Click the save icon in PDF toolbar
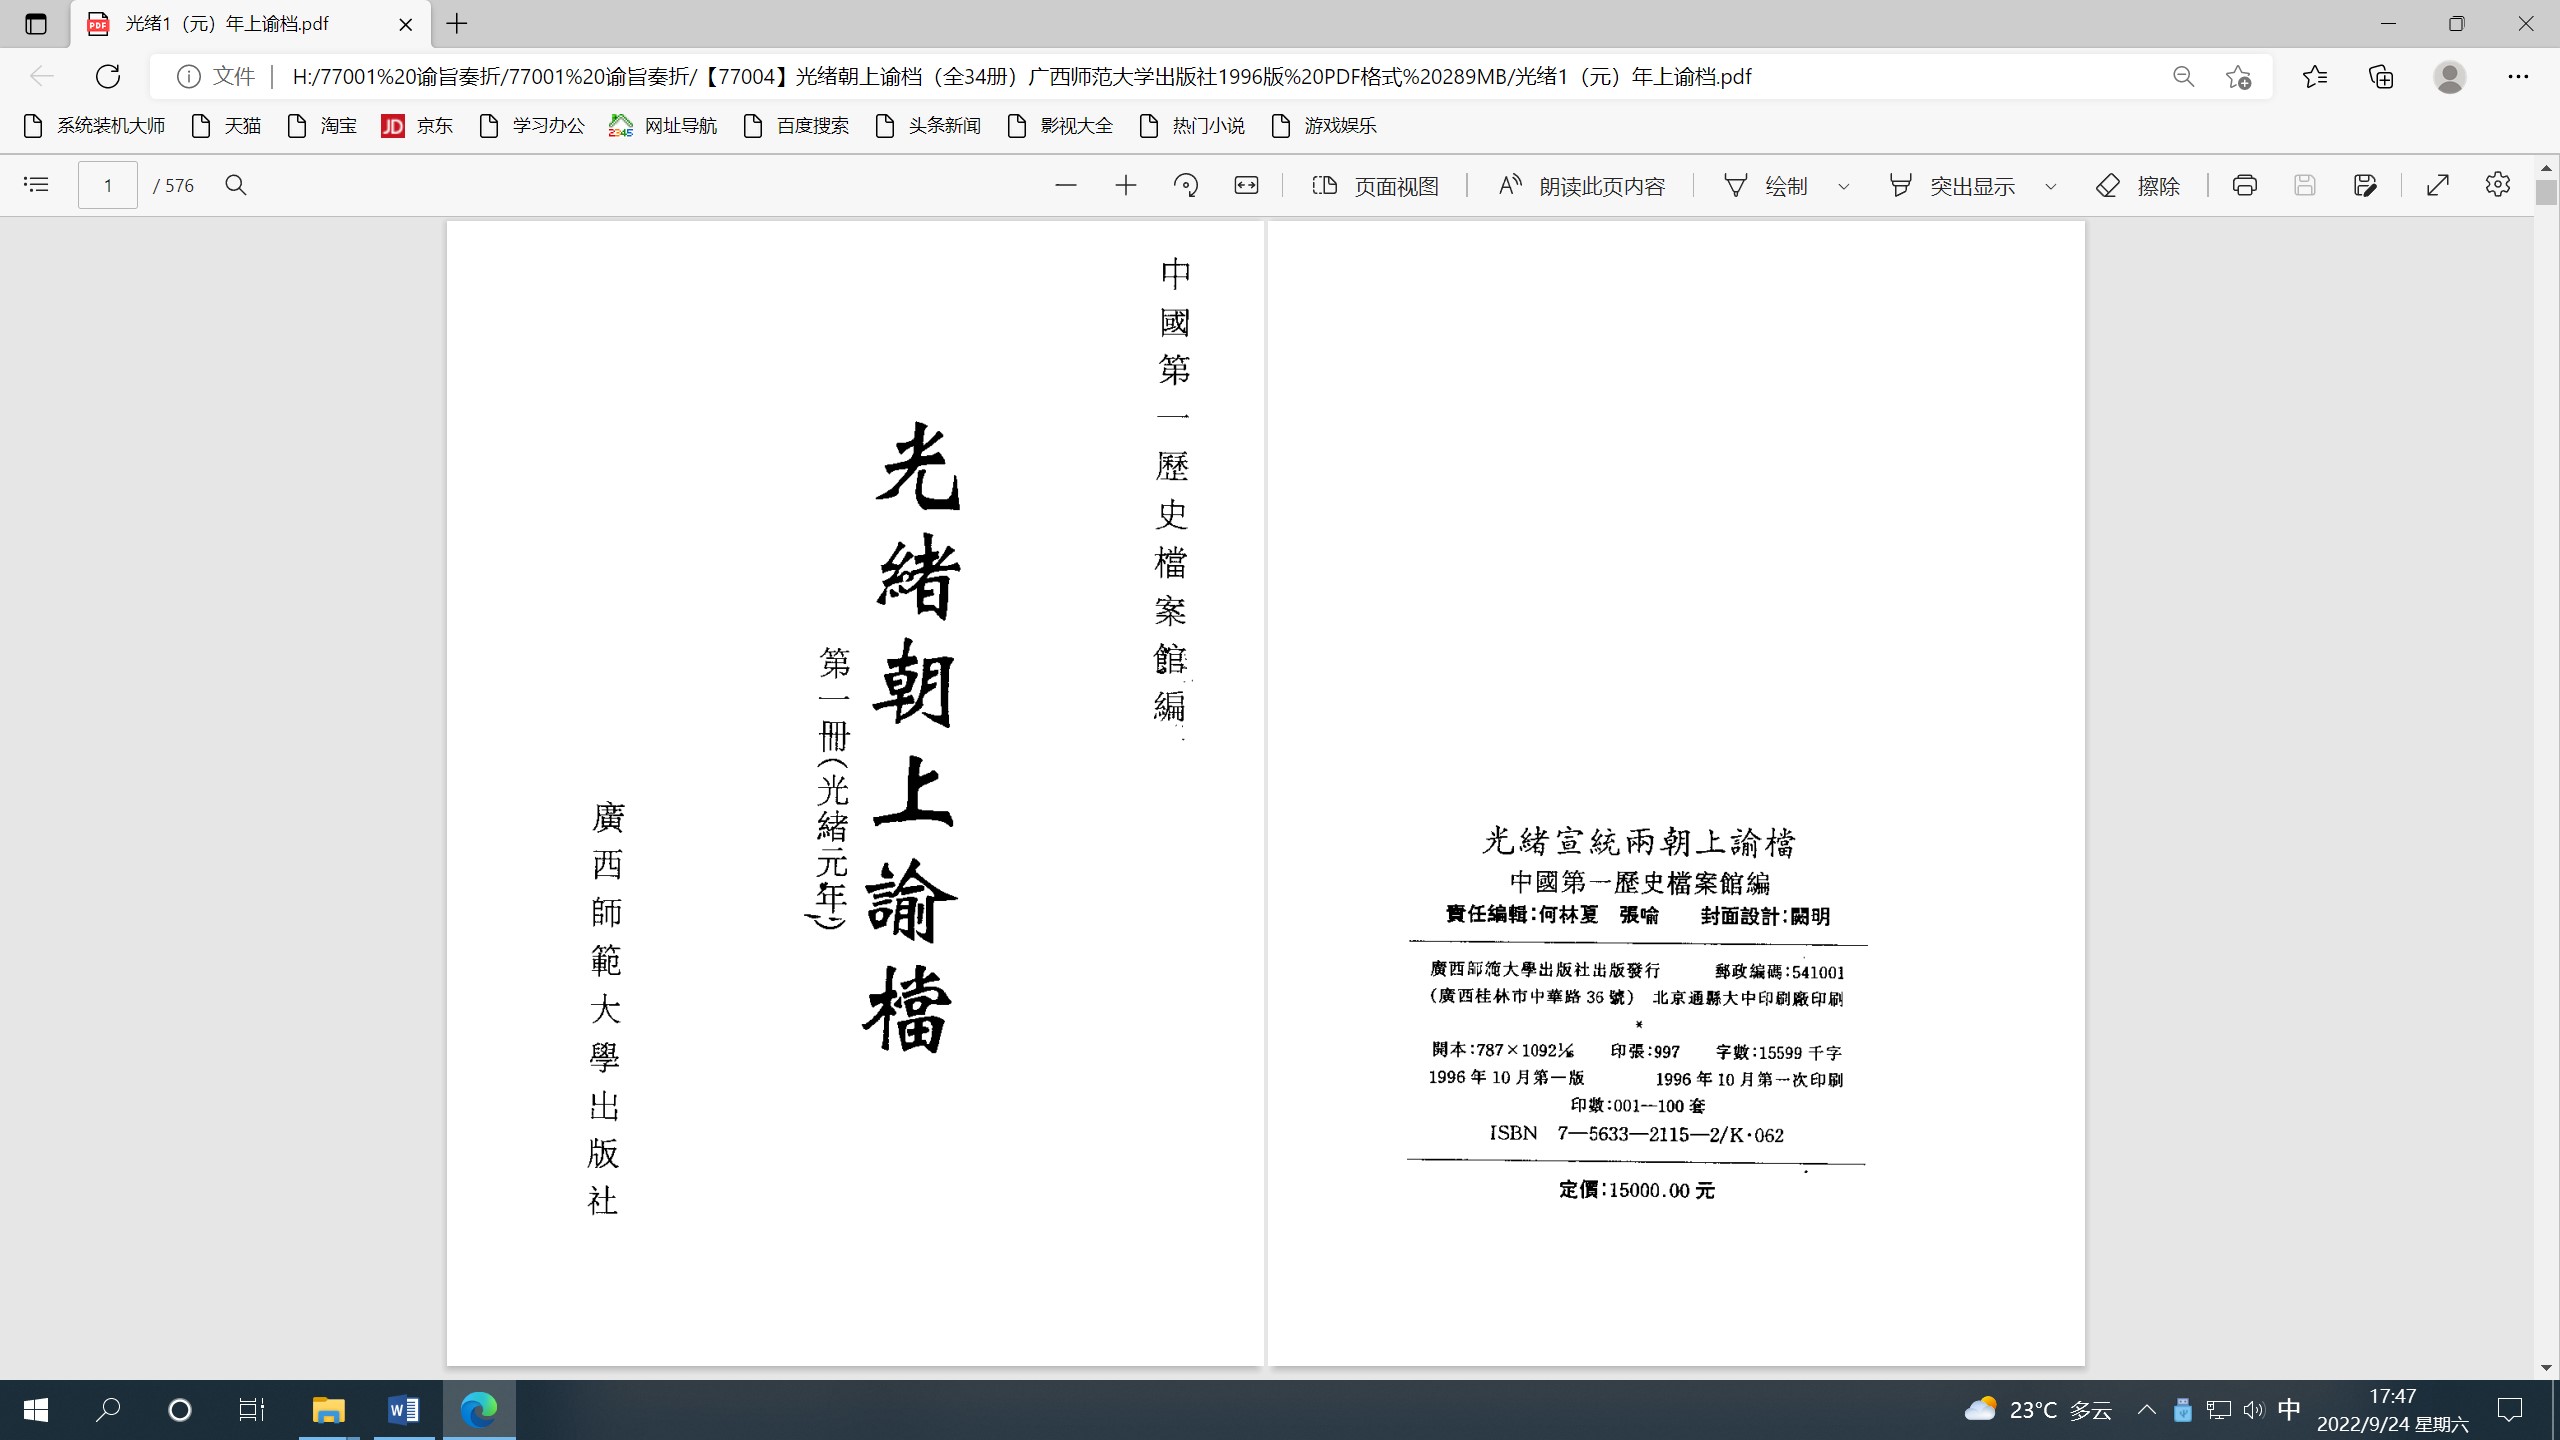 point(2305,185)
